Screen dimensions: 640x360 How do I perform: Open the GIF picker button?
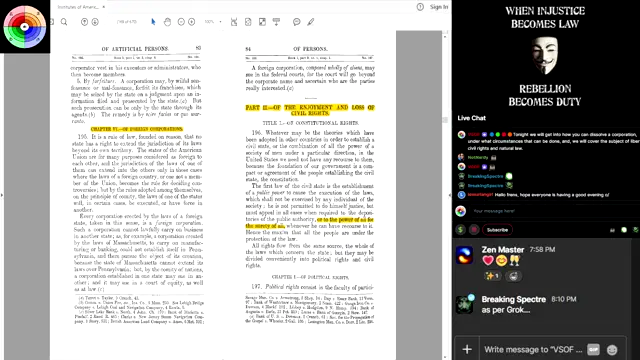tap(593, 349)
